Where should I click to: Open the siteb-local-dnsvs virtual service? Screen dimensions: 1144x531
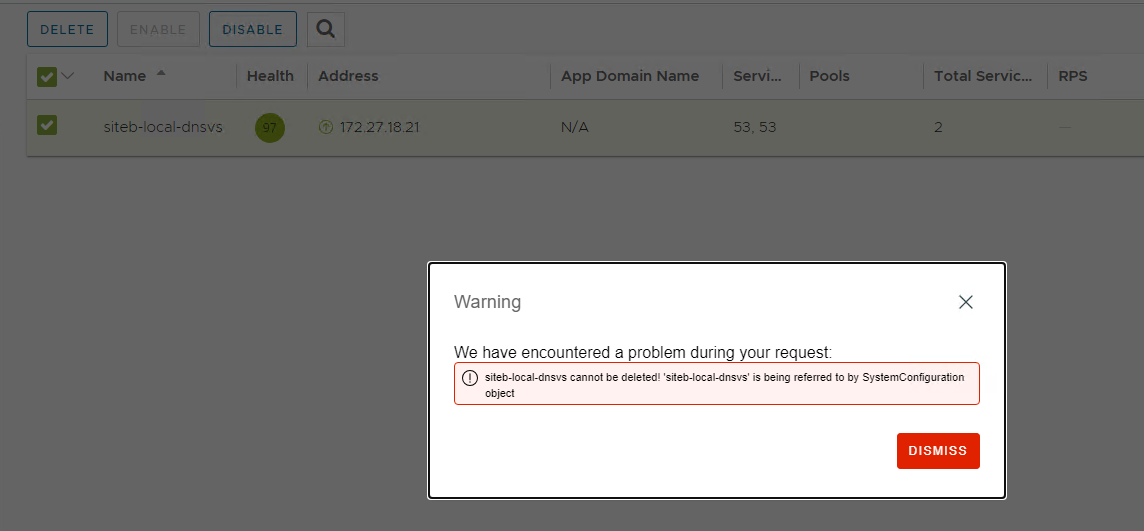tap(162, 127)
